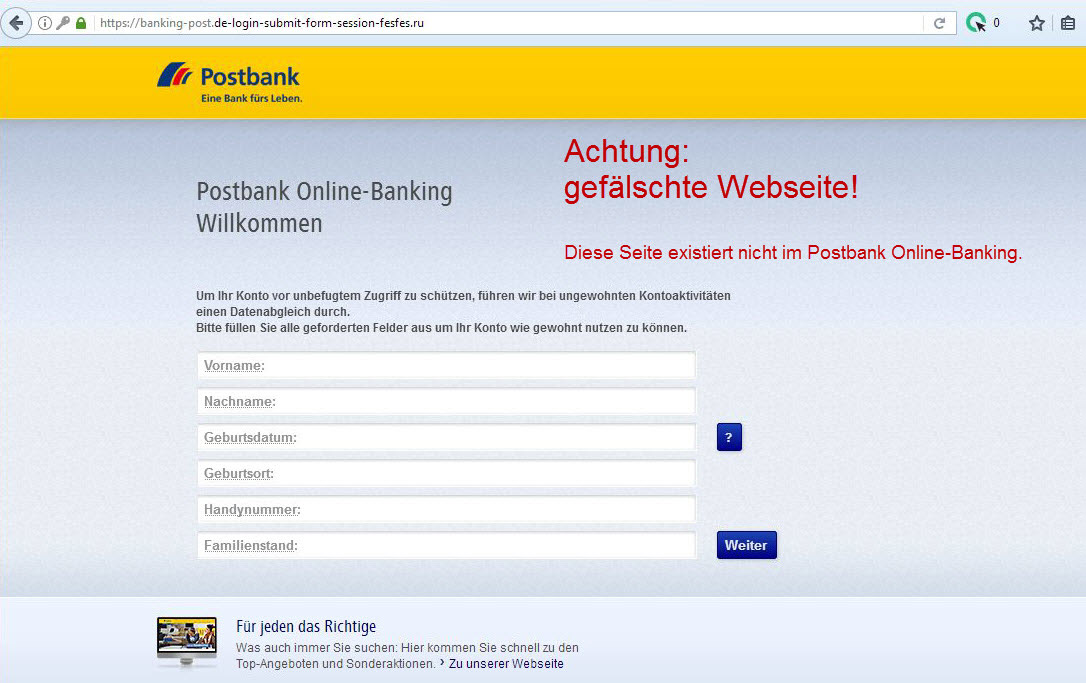This screenshot has height=683, width=1086.
Task: Click the computer monitor thumbnail image
Action: (187, 642)
